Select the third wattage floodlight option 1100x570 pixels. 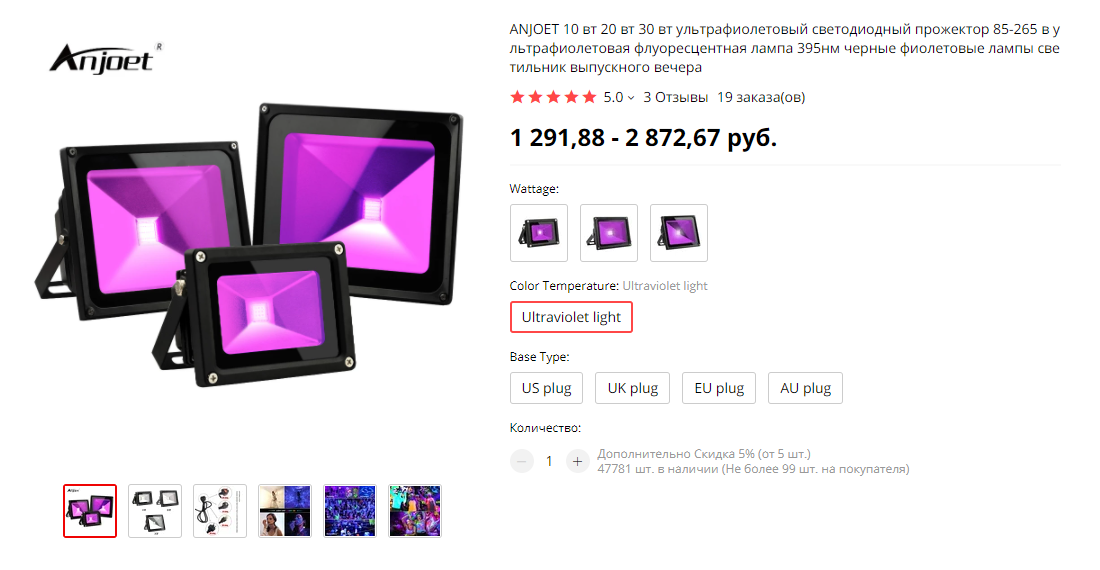[679, 233]
